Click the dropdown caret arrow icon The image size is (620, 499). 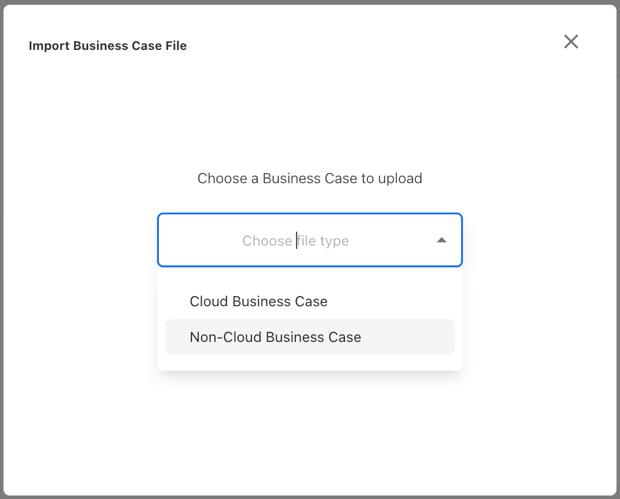point(441,240)
